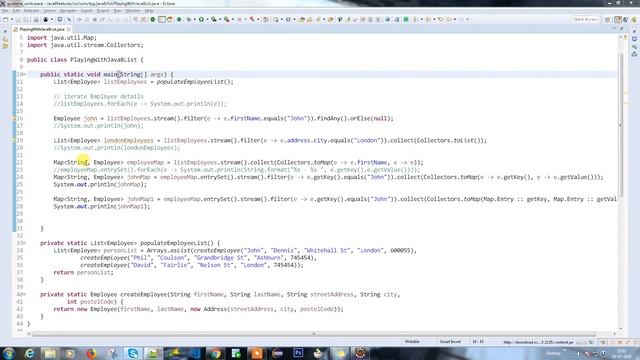
Task: Collapse the createEmployee method fold marker
Action: (x=24, y=294)
